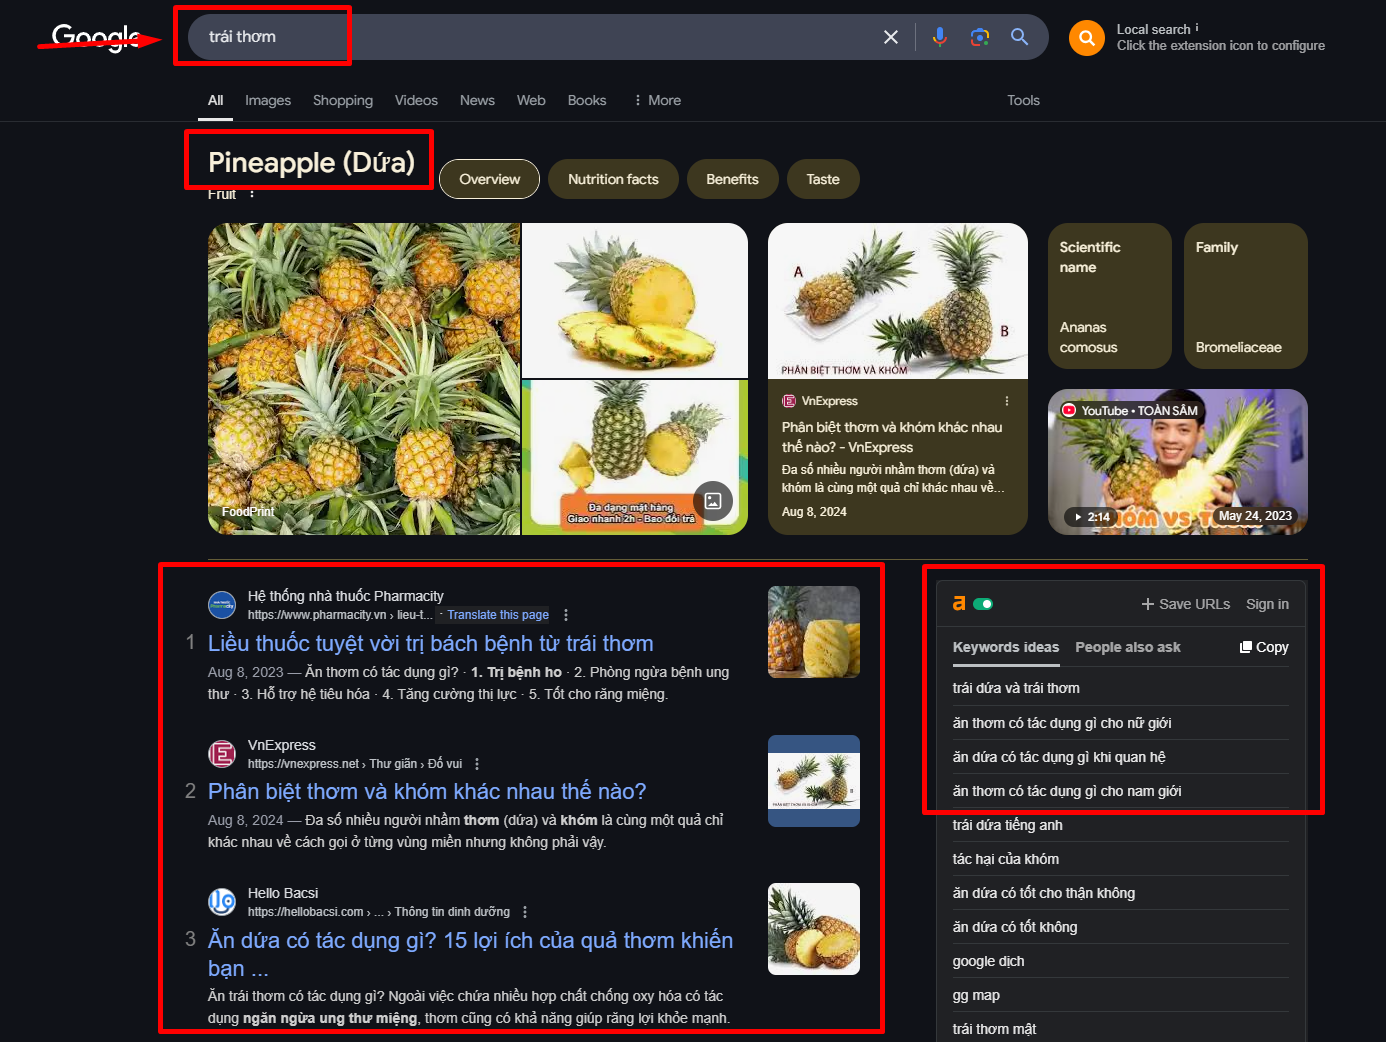Switch to the Shopping tab
The image size is (1386, 1042).
343,100
